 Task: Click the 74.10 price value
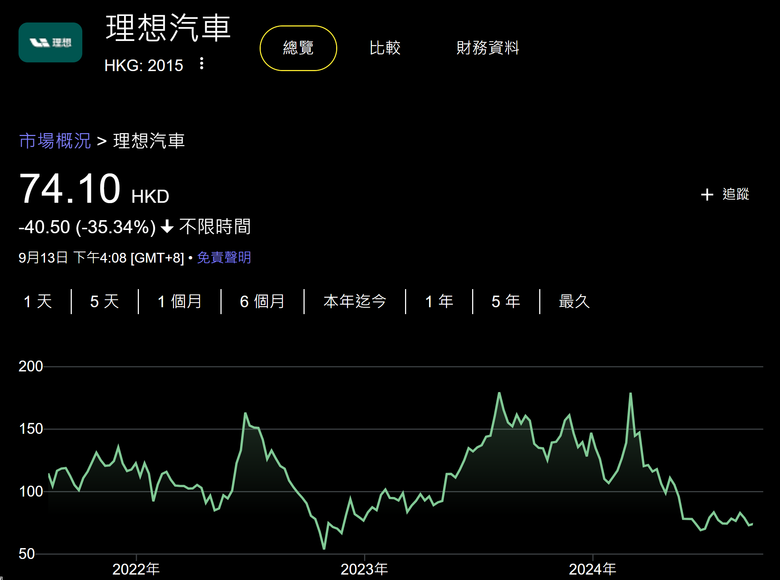coord(70,189)
